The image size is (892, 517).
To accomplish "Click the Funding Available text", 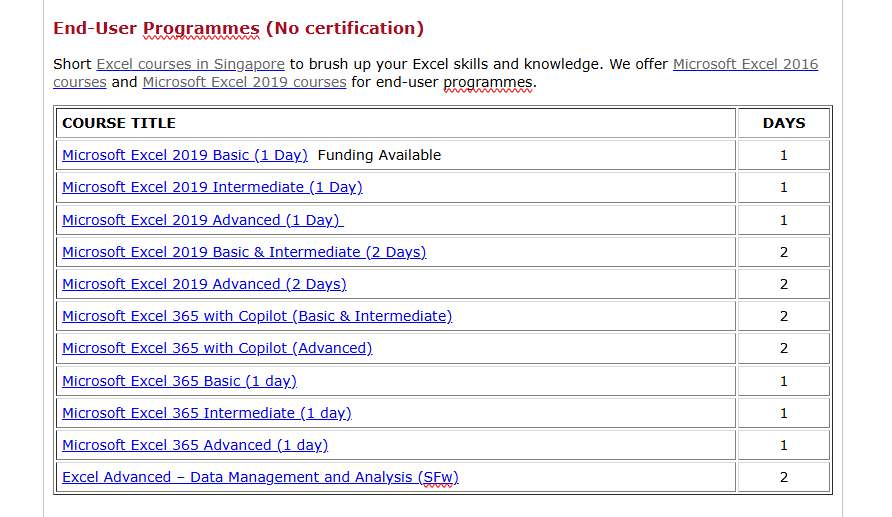I will pos(379,155).
